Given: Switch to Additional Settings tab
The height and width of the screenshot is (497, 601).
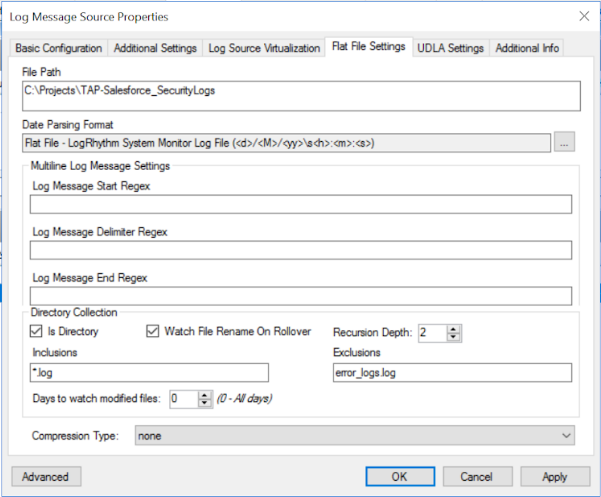Looking at the screenshot, I should 154,48.
